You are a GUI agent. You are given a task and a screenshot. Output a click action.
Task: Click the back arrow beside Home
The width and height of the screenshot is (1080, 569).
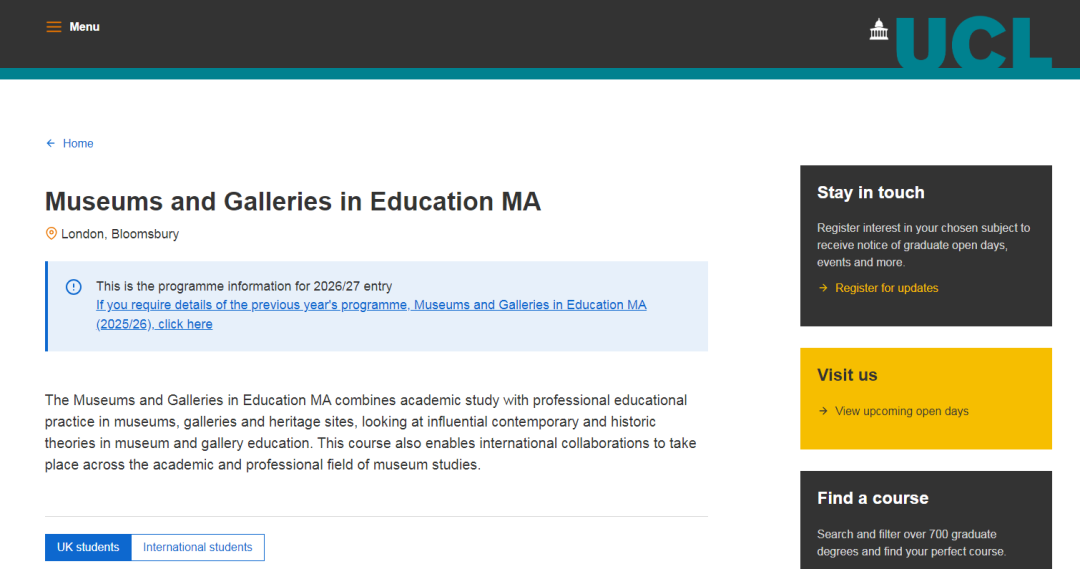point(51,144)
